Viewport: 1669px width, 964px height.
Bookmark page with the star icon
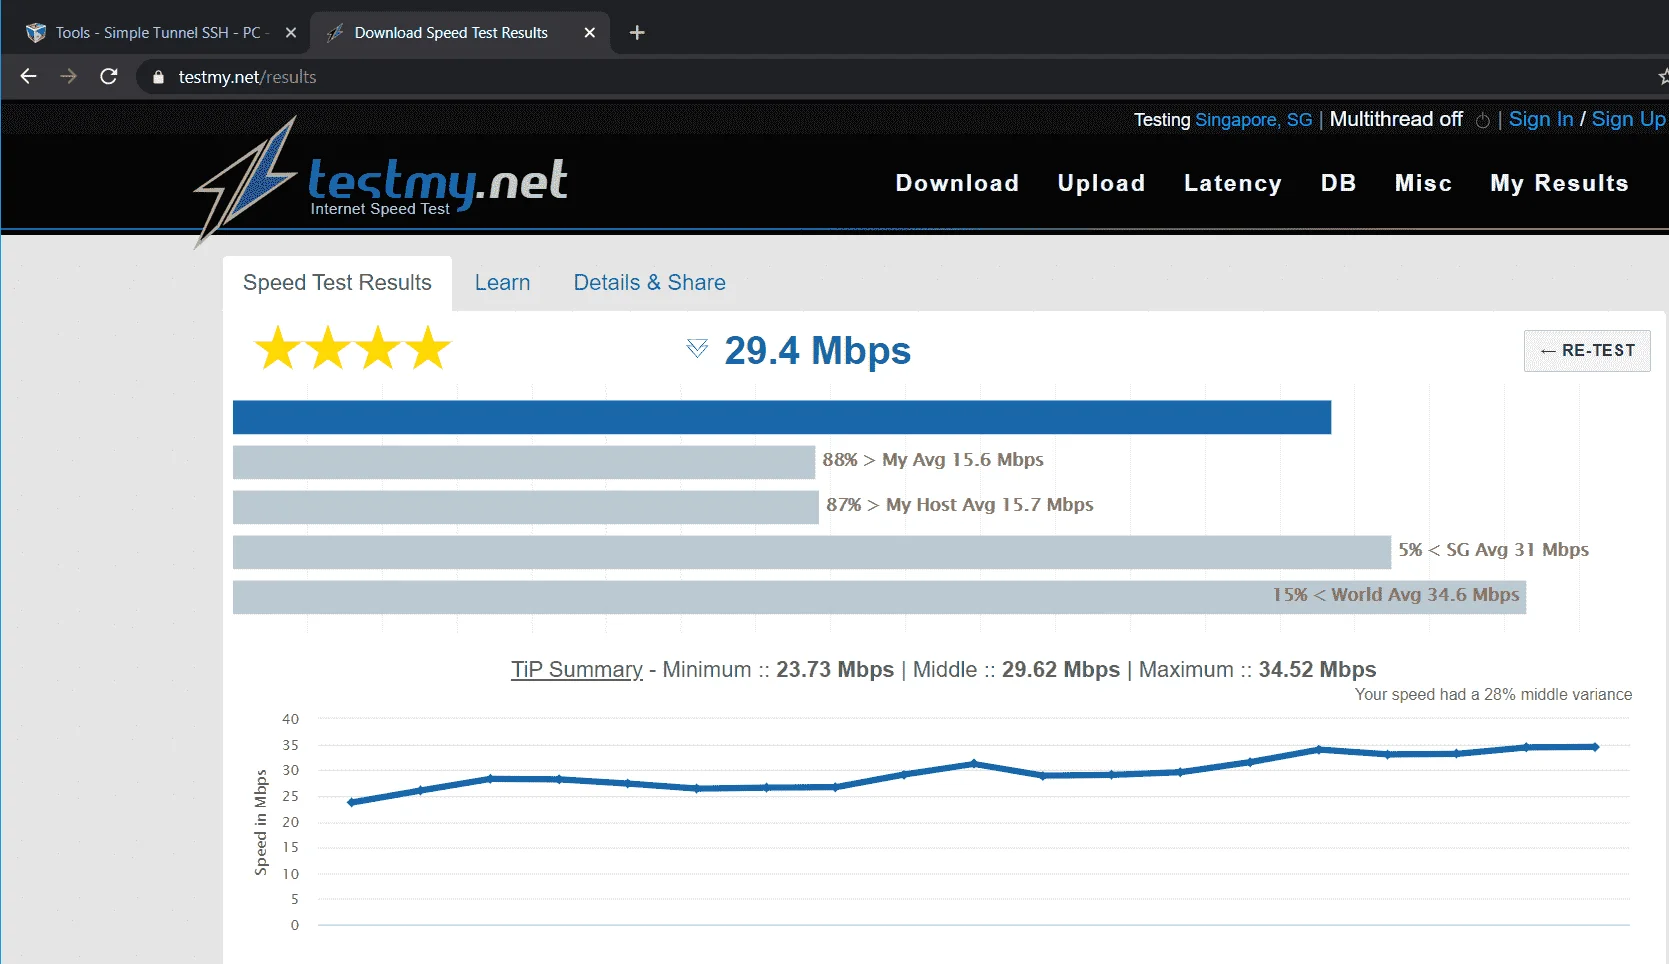1663,77
